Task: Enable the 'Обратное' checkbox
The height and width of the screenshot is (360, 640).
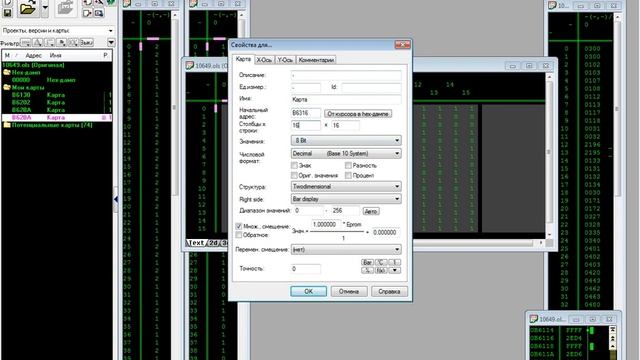Action: (x=239, y=235)
